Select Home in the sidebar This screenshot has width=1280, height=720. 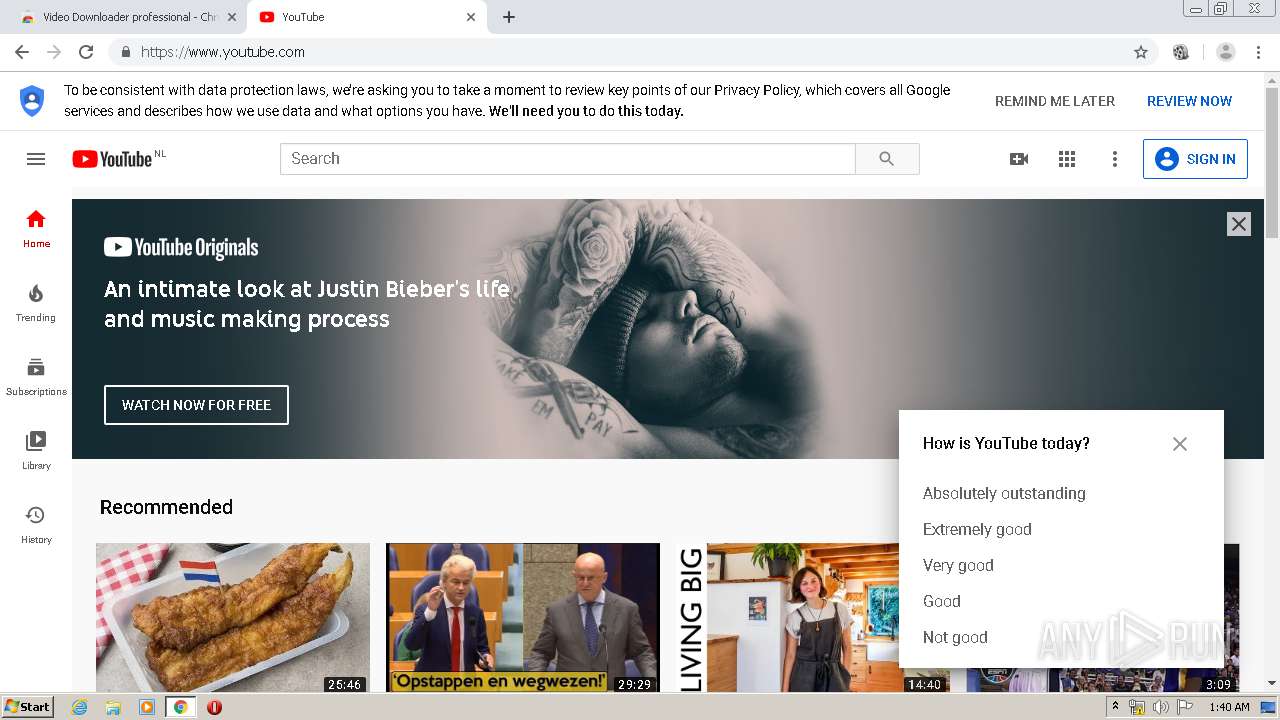click(x=36, y=229)
